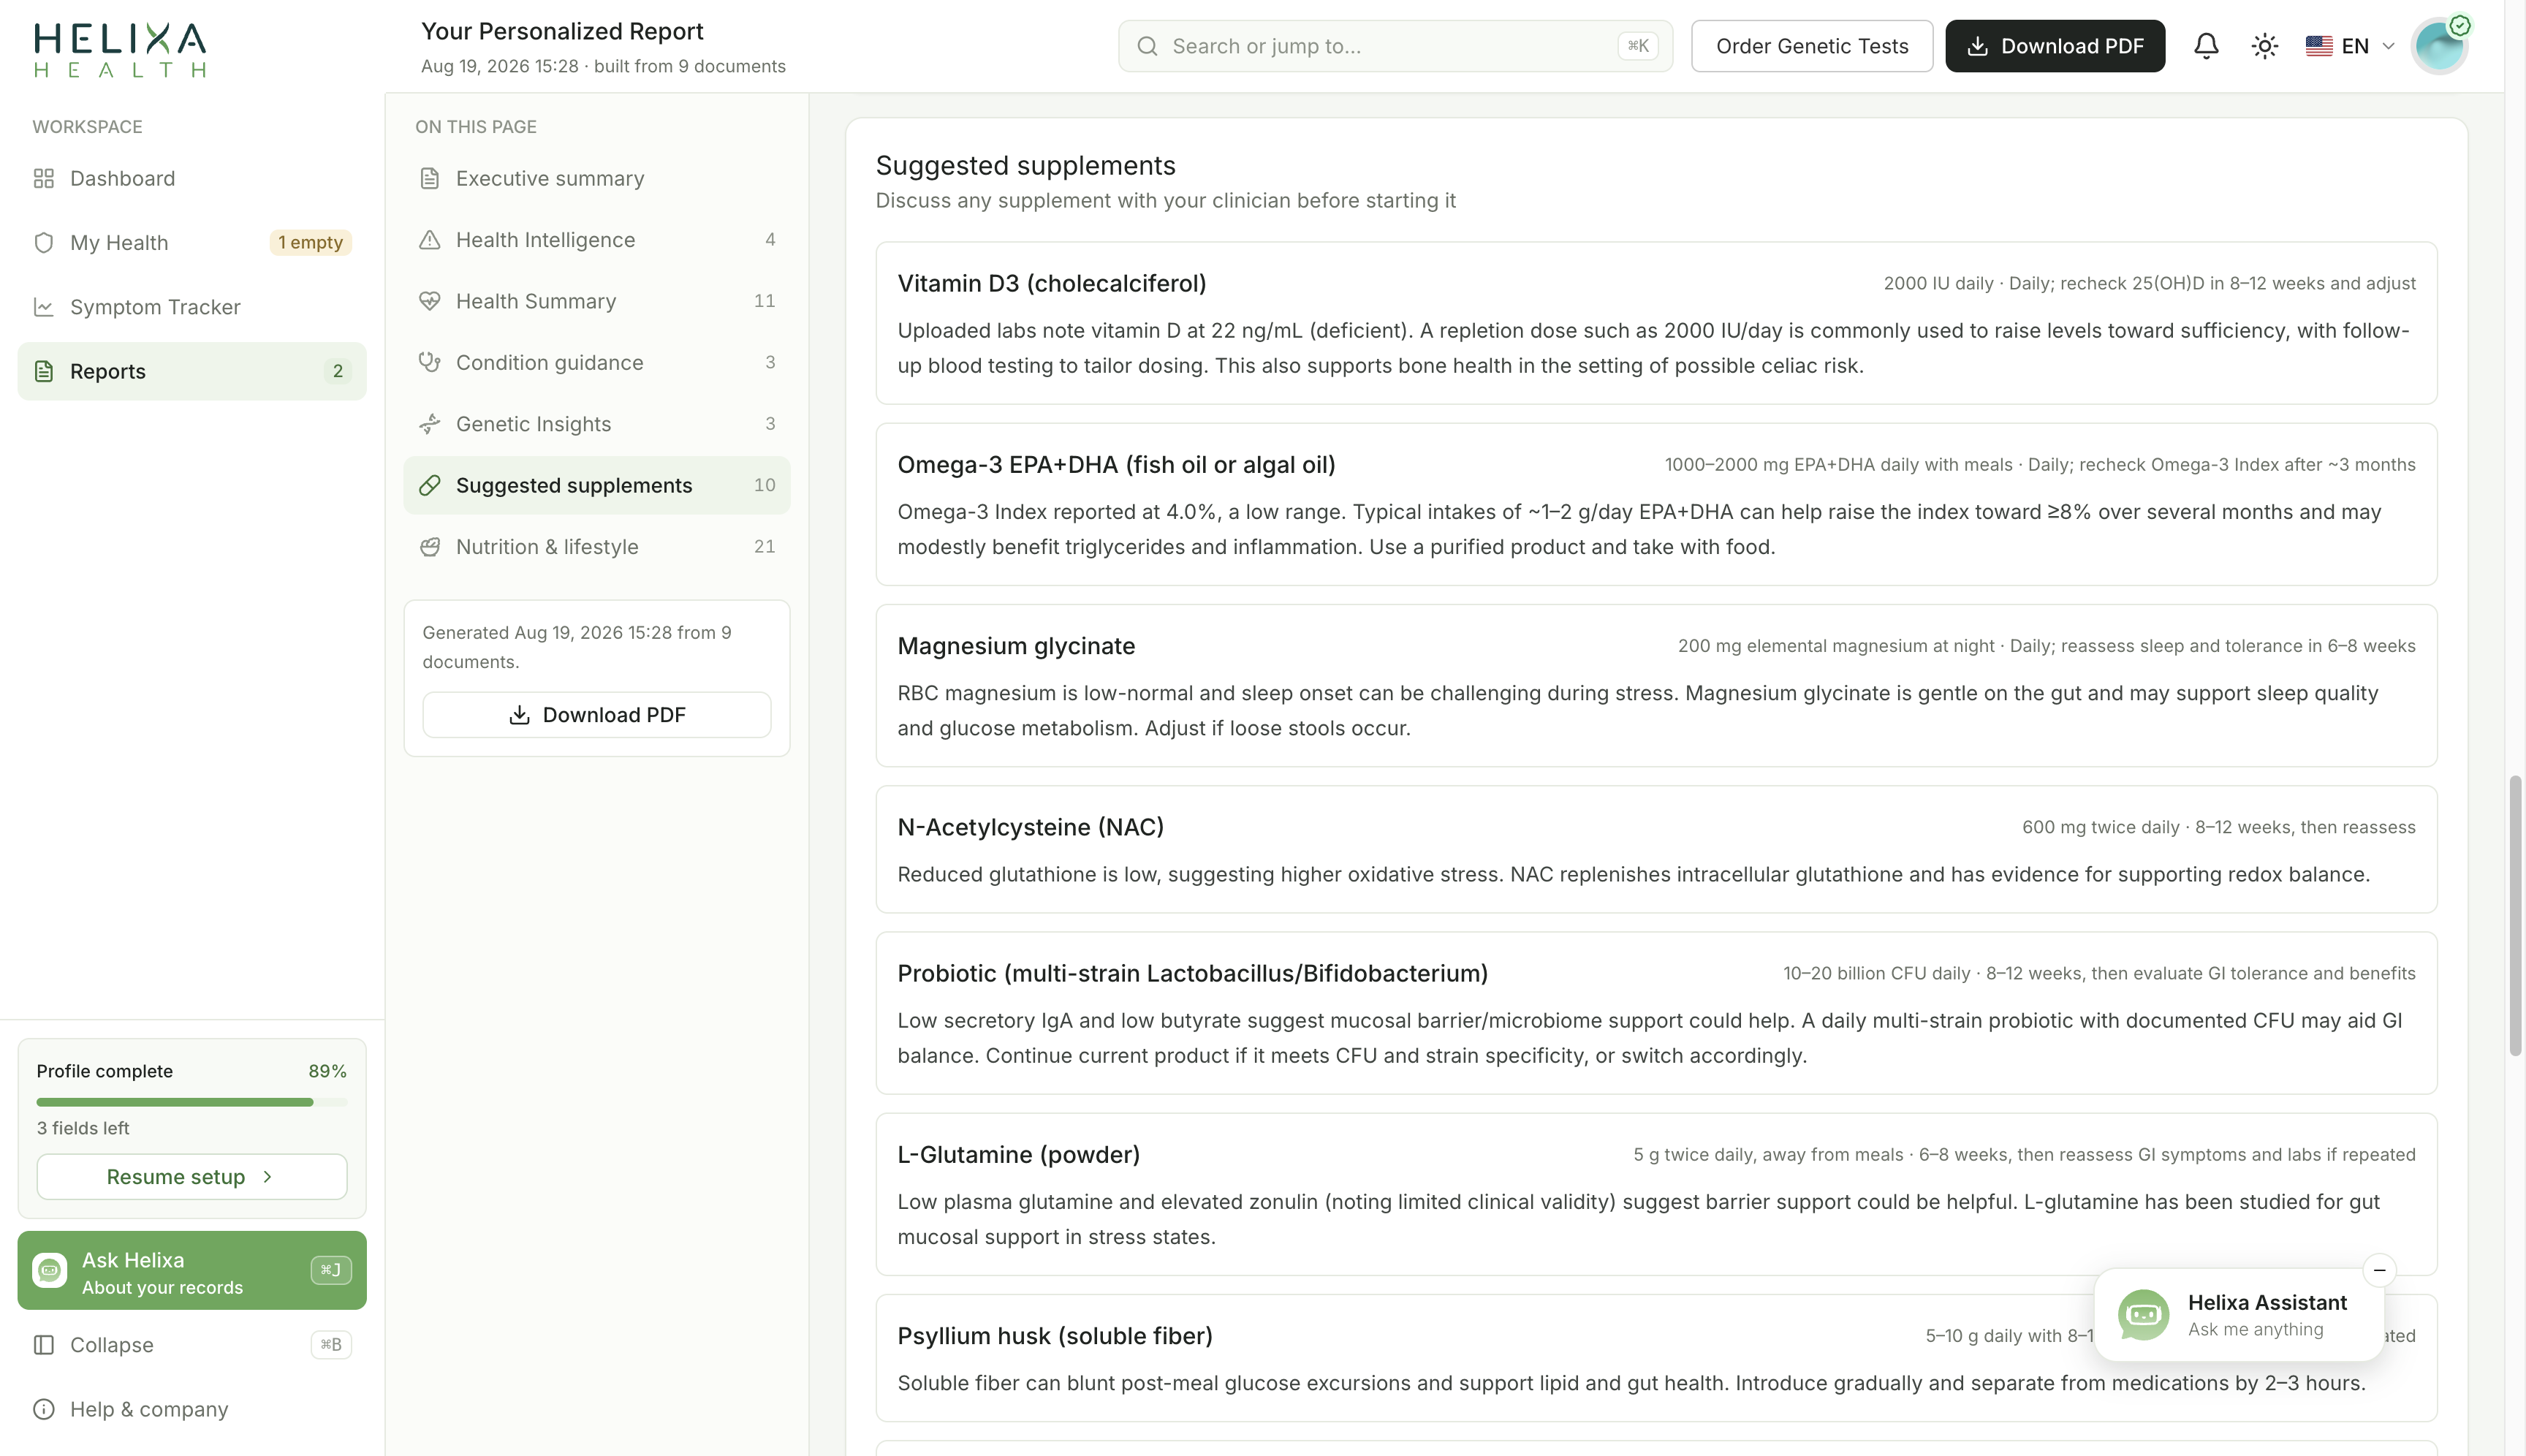Image resolution: width=2526 pixels, height=1456 pixels.
Task: Click the '1 empty' badge
Action: (311, 243)
